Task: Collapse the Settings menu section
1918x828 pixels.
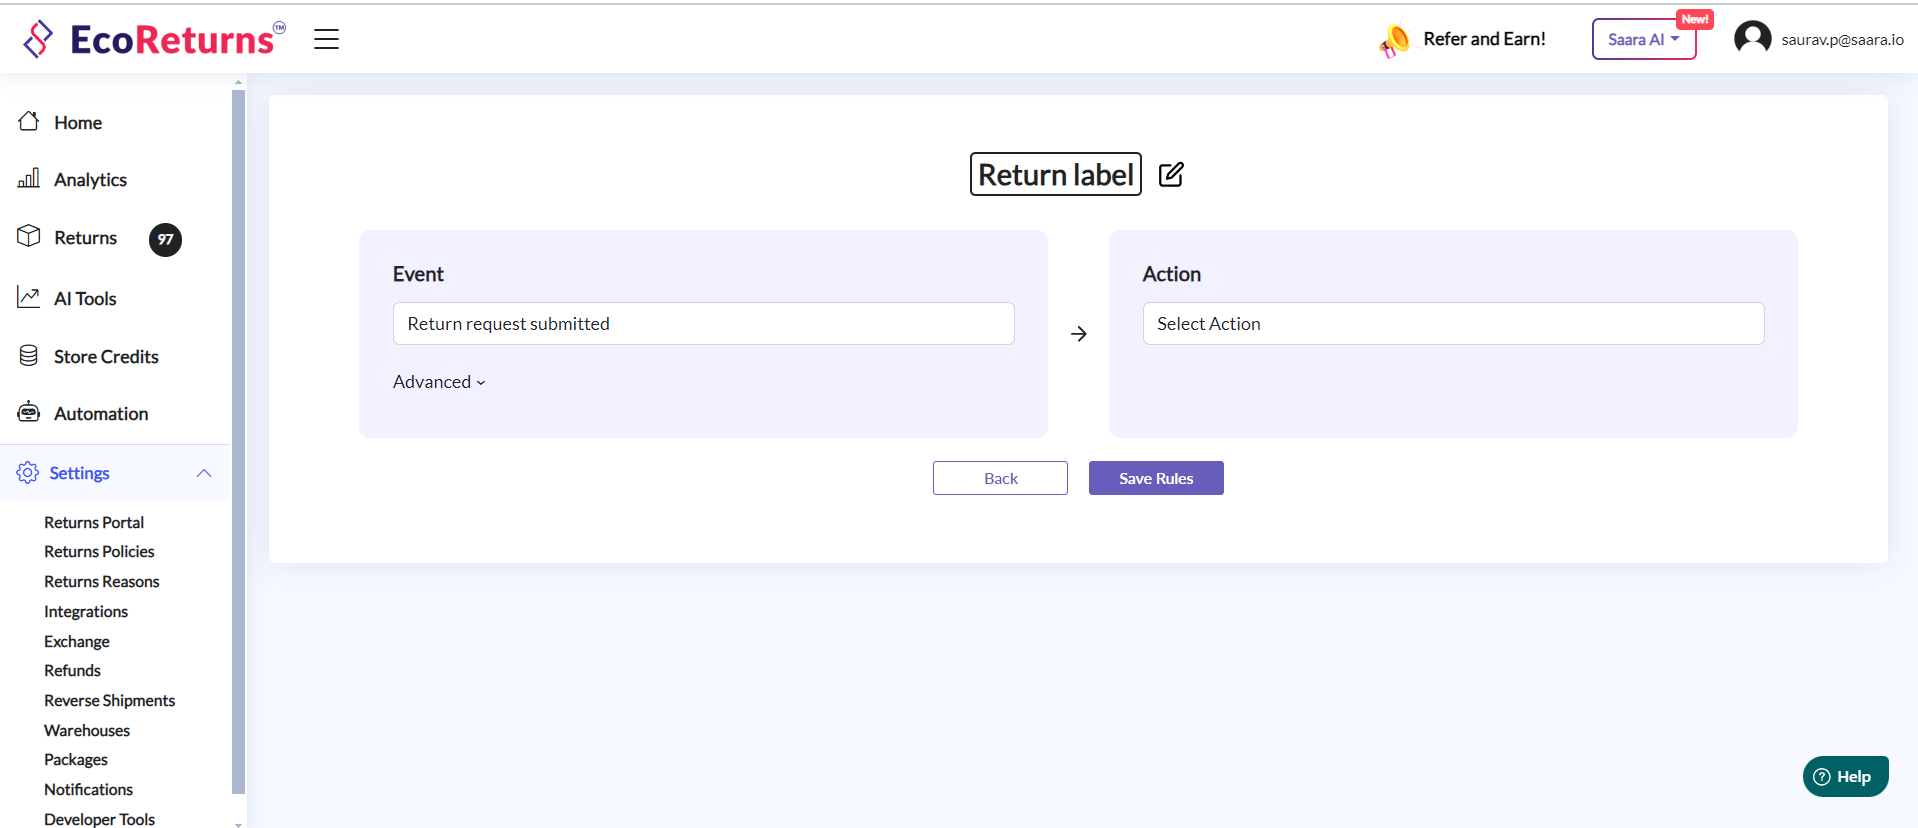Action: [x=204, y=473]
